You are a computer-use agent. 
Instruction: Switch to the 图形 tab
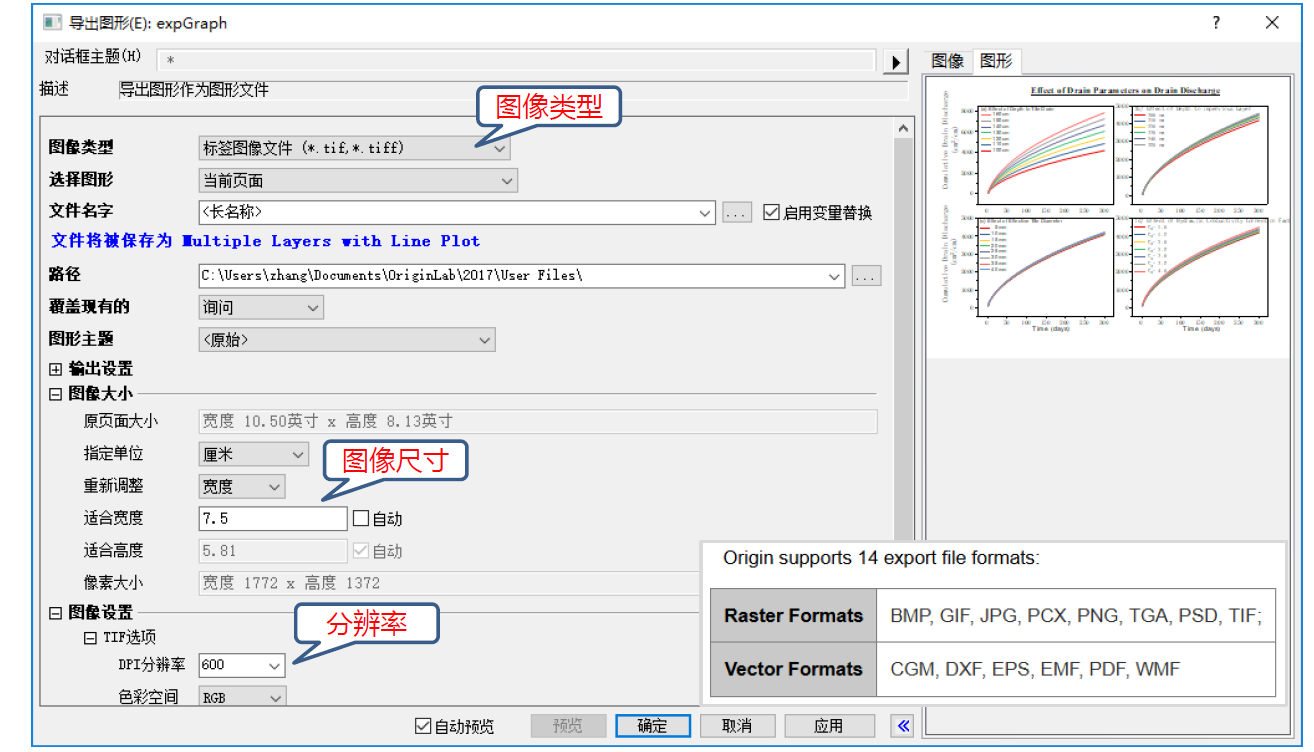[x=996, y=61]
